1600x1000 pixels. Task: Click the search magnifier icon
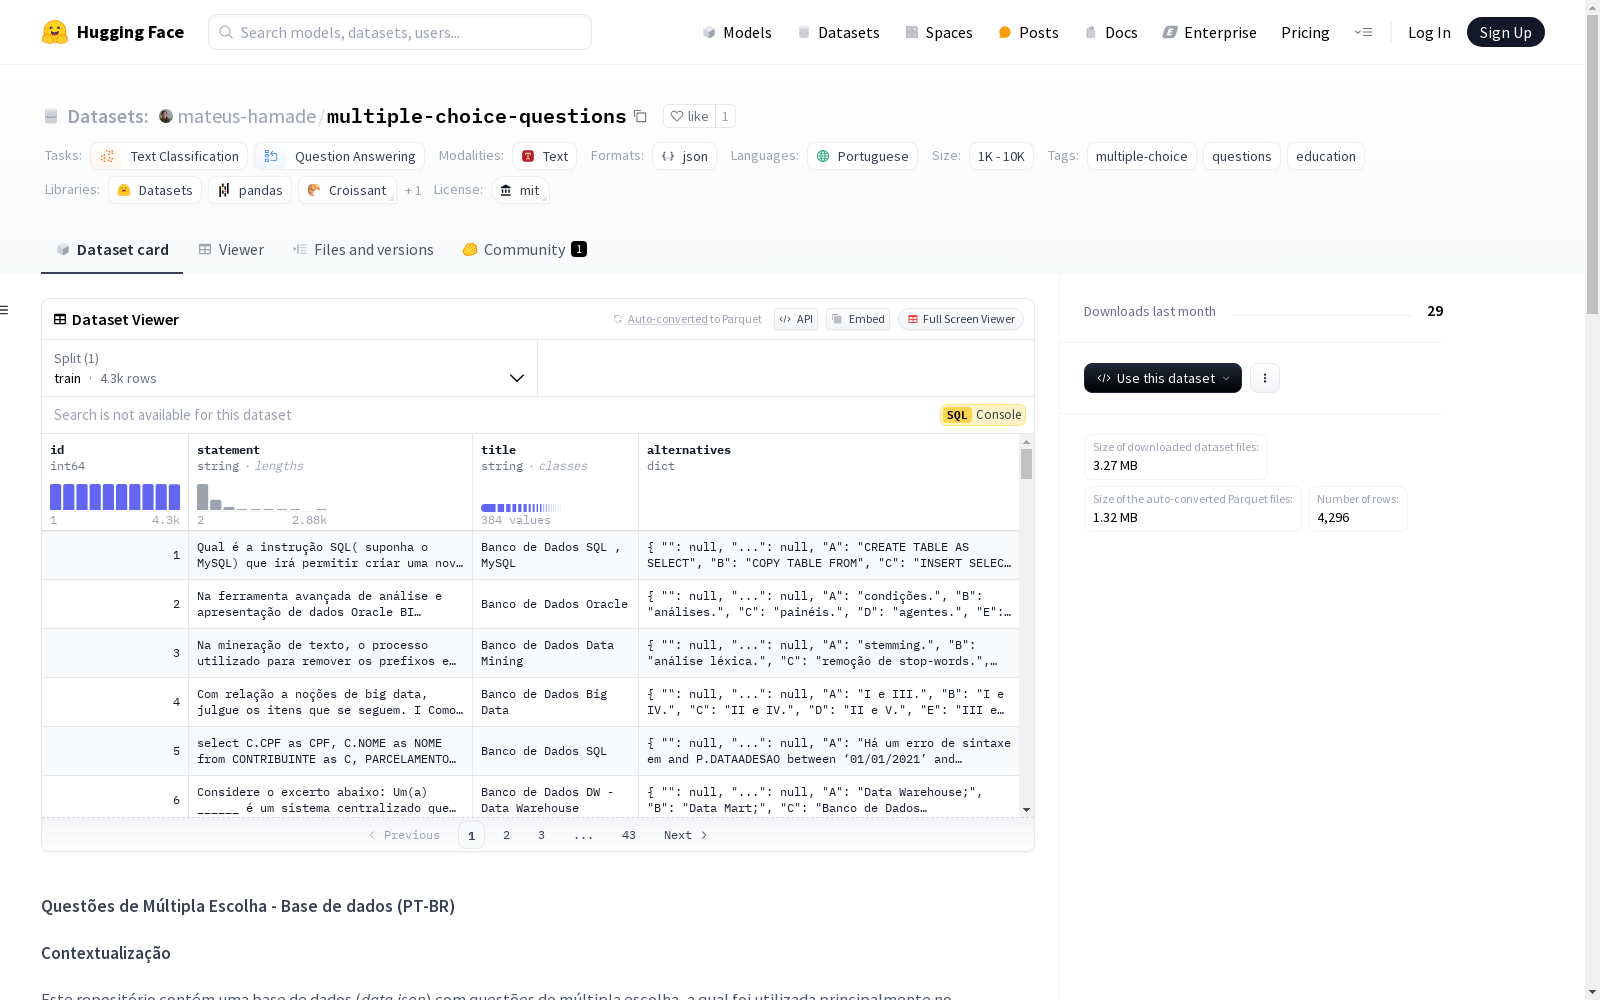tap(226, 32)
